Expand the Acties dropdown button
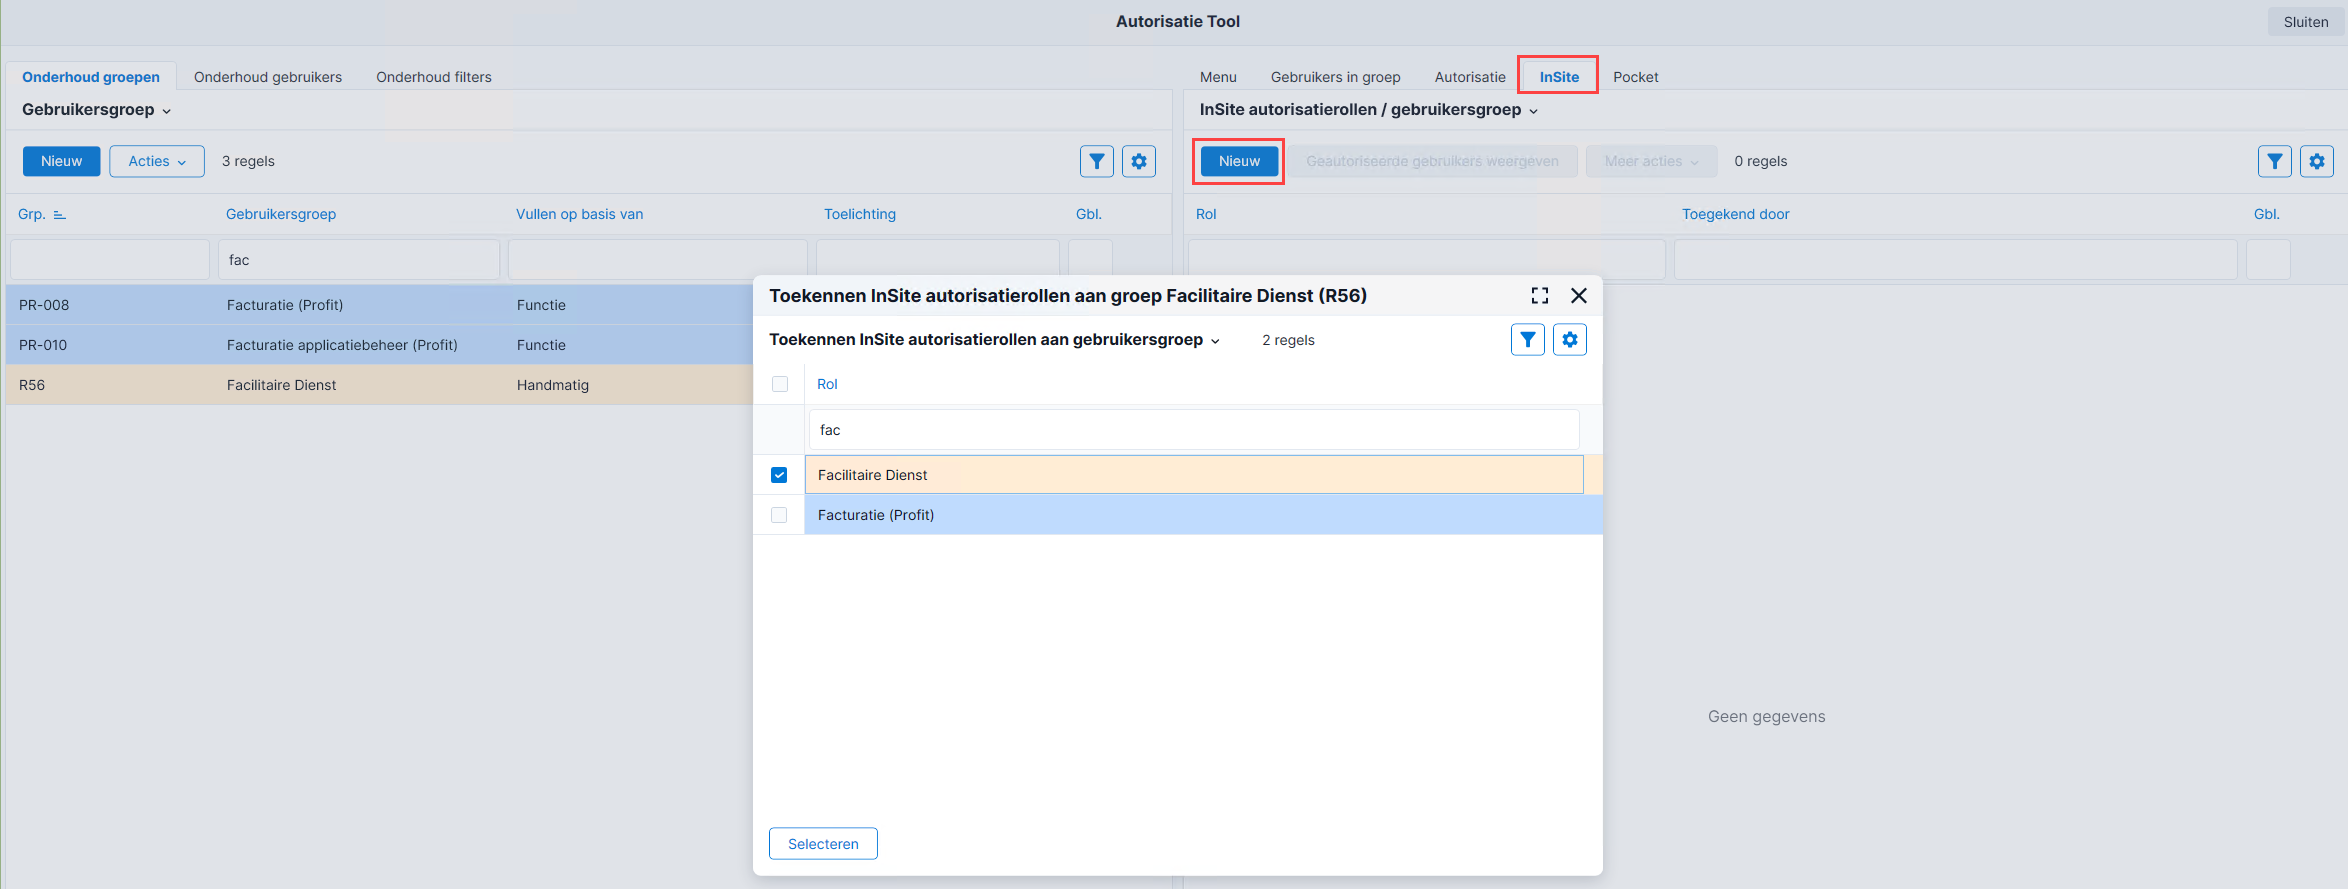 [157, 161]
